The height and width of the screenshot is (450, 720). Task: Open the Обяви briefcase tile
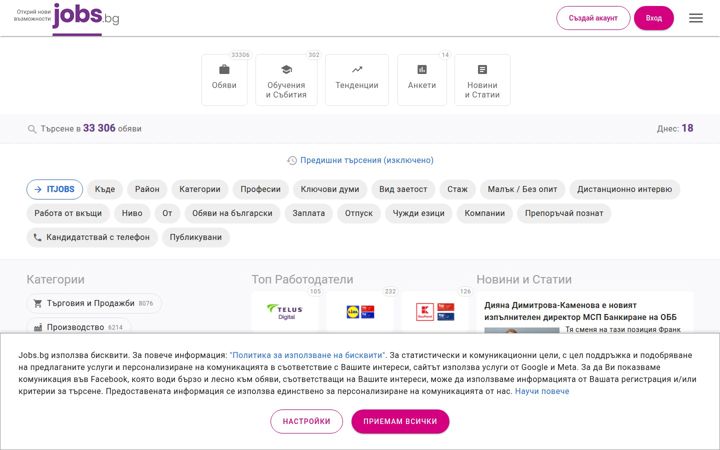point(224,80)
